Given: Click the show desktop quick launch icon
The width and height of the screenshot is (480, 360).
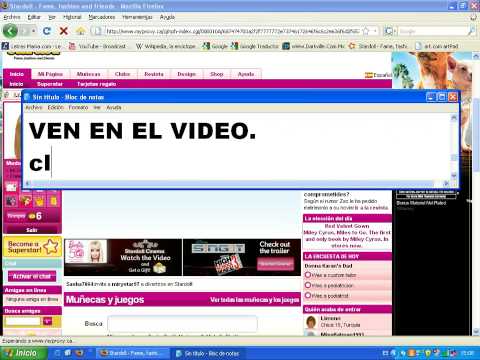Looking at the screenshot, I should [68, 353].
